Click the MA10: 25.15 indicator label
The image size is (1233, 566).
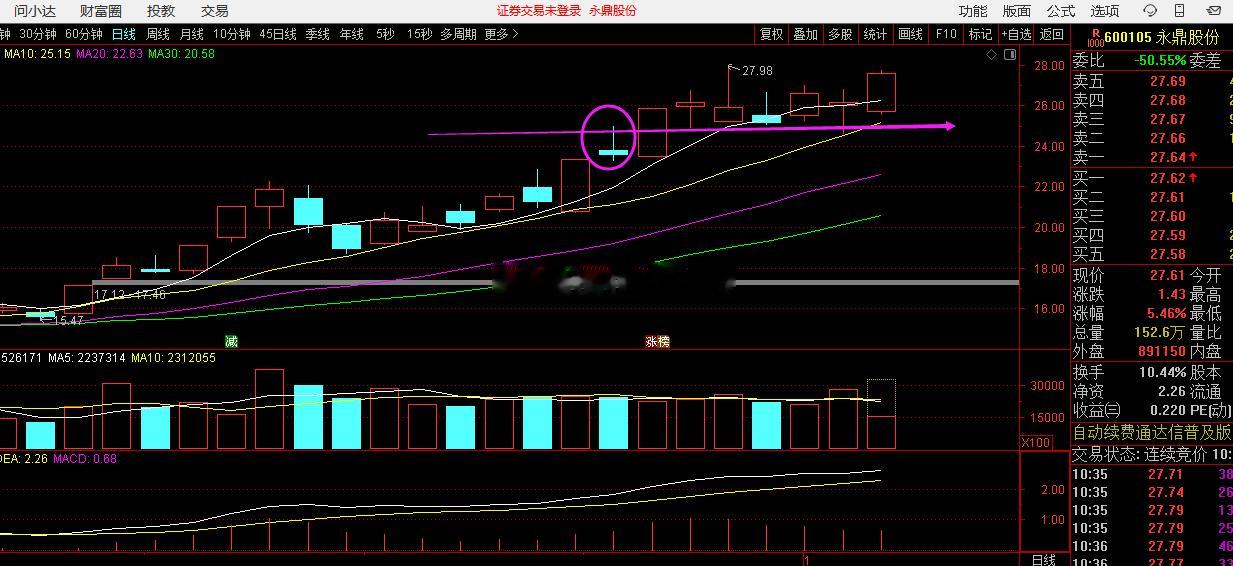point(37,54)
